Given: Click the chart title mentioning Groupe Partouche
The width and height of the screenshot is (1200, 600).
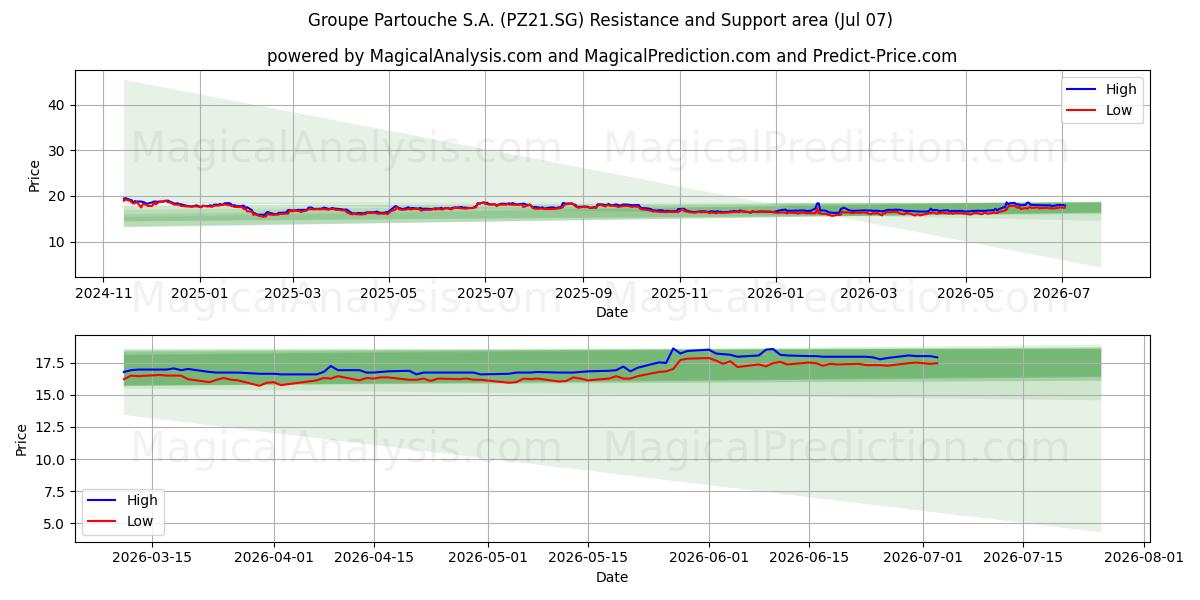Looking at the screenshot, I should coord(600,20).
